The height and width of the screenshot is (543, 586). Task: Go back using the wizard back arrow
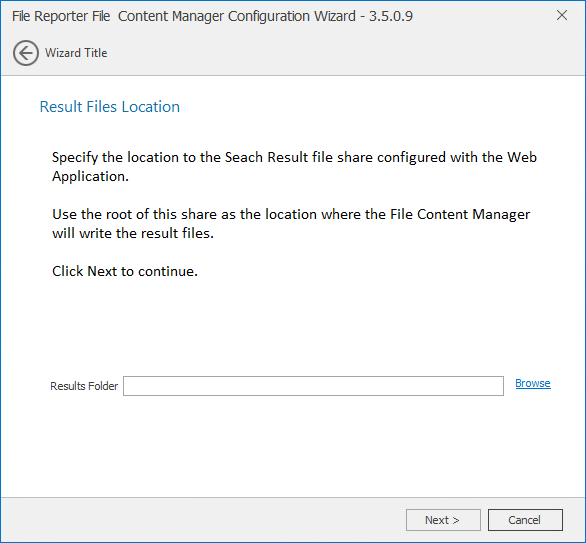pyautogui.click(x=26, y=53)
